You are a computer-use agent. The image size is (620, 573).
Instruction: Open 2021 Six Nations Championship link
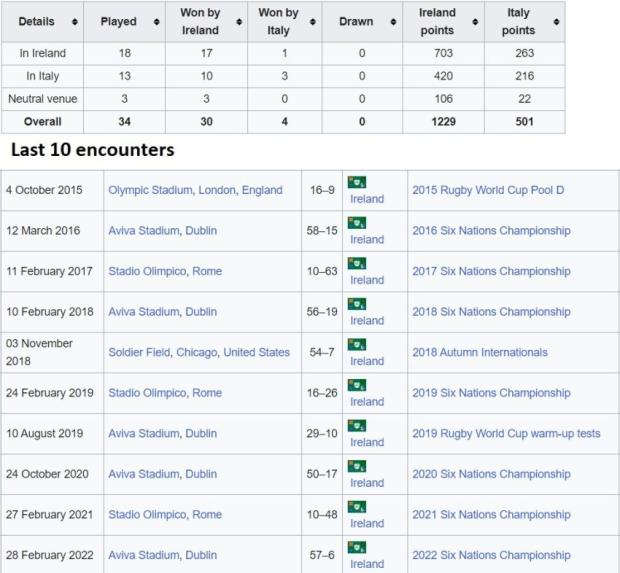pyautogui.click(x=491, y=514)
